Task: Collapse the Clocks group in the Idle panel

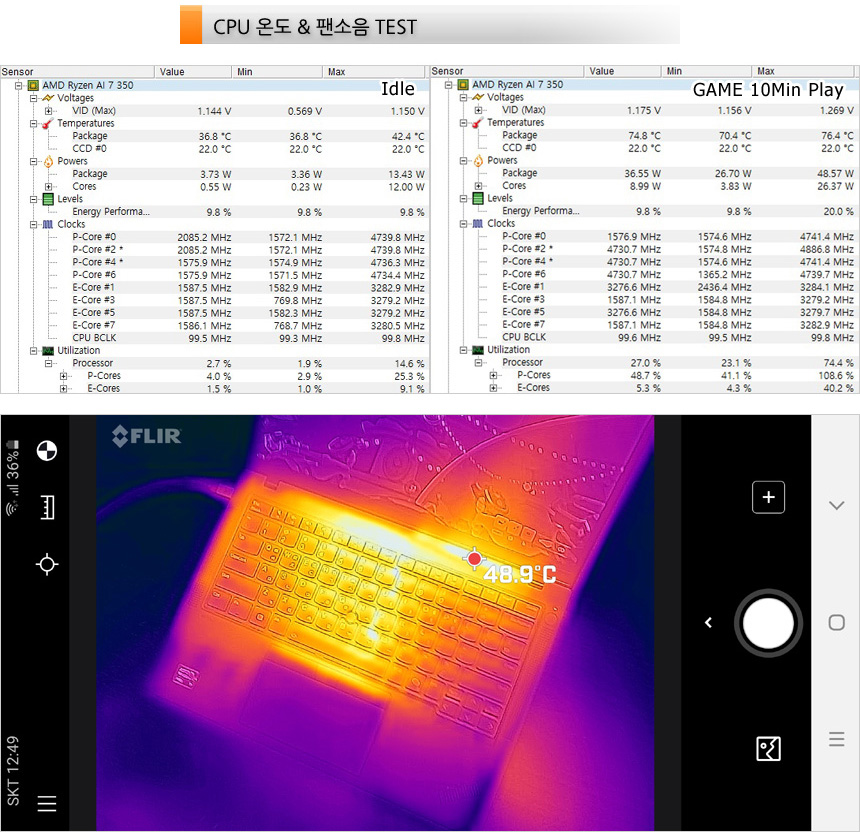Action: pos(33,225)
